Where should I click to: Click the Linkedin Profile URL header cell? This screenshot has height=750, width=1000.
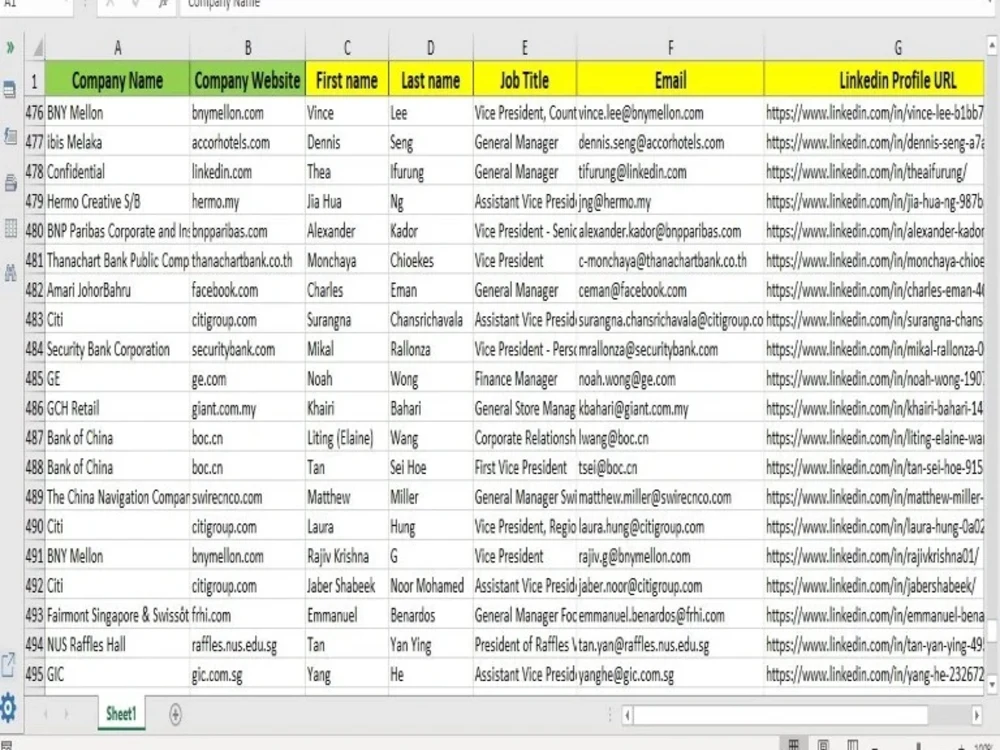coord(874,80)
